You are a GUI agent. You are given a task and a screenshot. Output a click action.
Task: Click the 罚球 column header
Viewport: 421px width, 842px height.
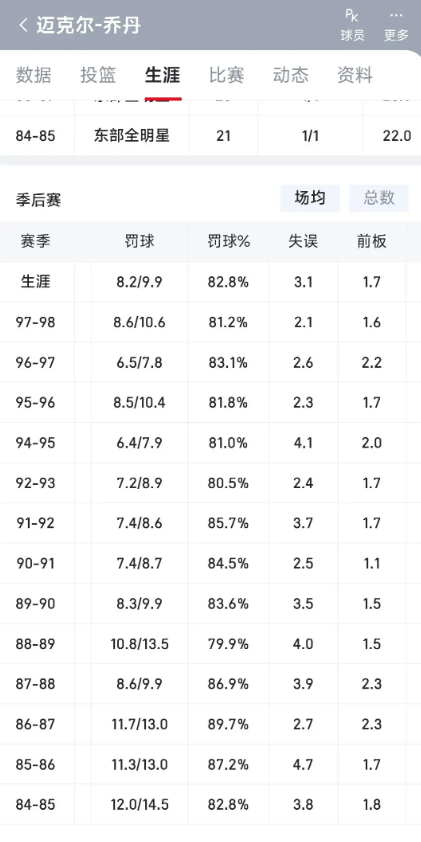139,242
